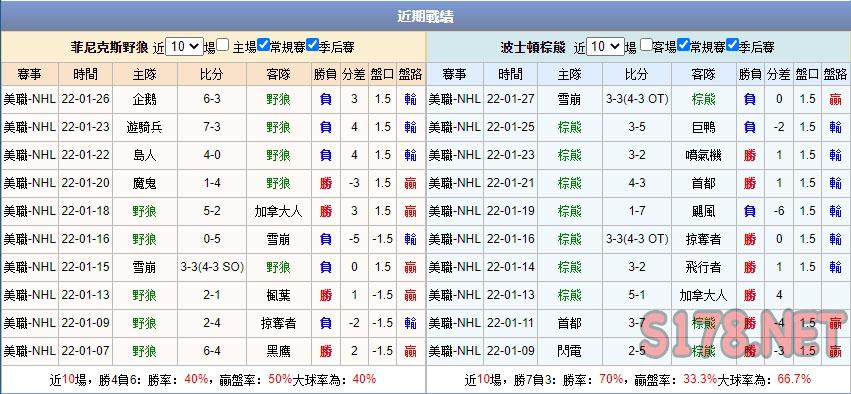The height and width of the screenshot is (394, 851).
Task: Open the 颶風 away team link
Action: [703, 211]
